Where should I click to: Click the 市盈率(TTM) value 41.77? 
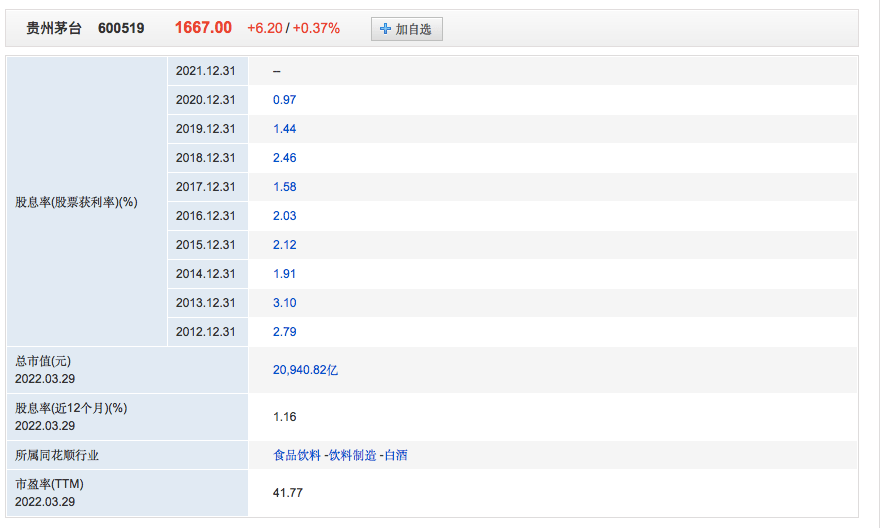pos(287,493)
